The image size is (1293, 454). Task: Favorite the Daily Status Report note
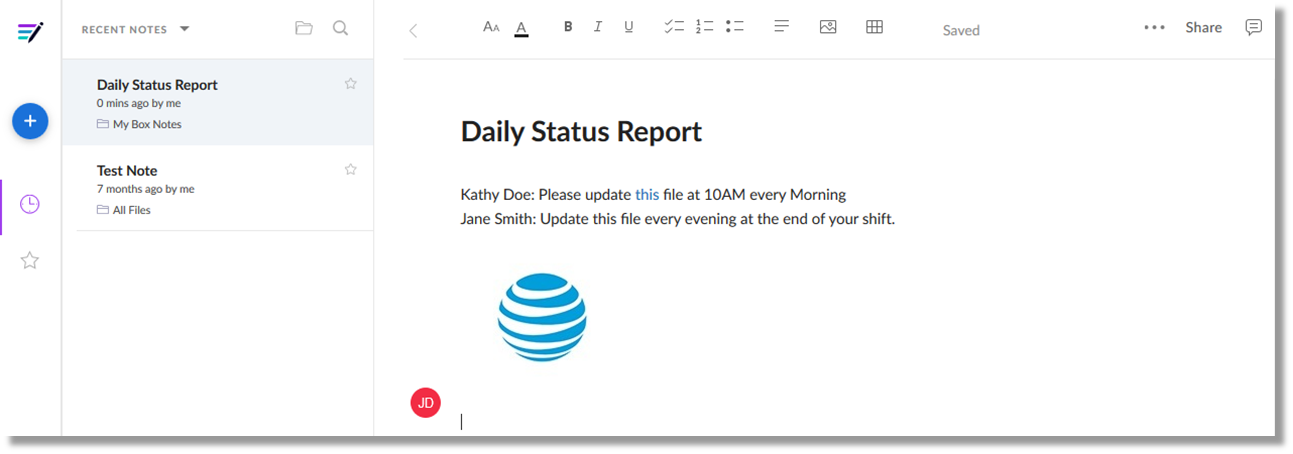coord(350,84)
